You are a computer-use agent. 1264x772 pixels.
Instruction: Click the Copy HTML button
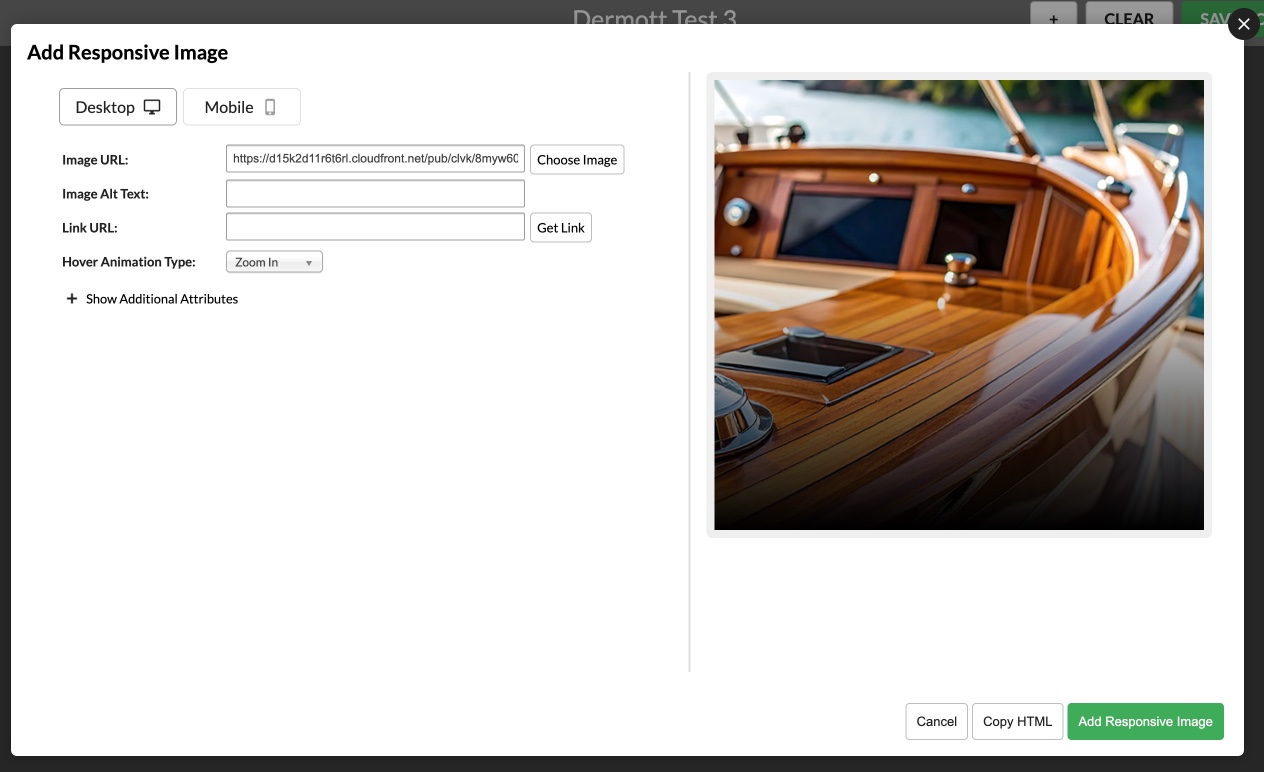pyautogui.click(x=1017, y=721)
